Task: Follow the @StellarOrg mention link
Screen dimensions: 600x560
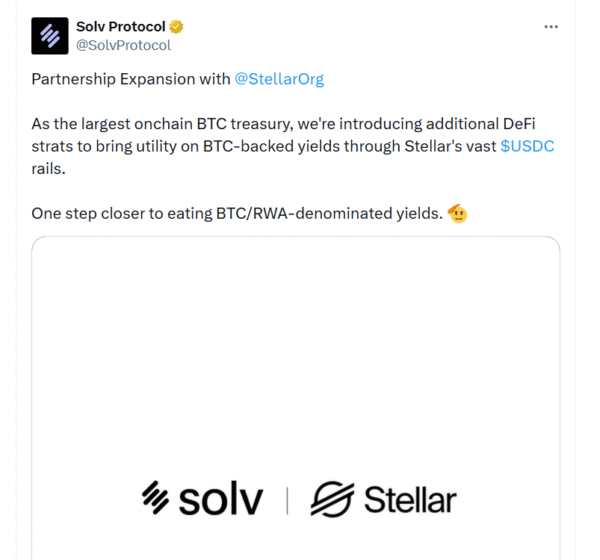Action: coord(279,79)
